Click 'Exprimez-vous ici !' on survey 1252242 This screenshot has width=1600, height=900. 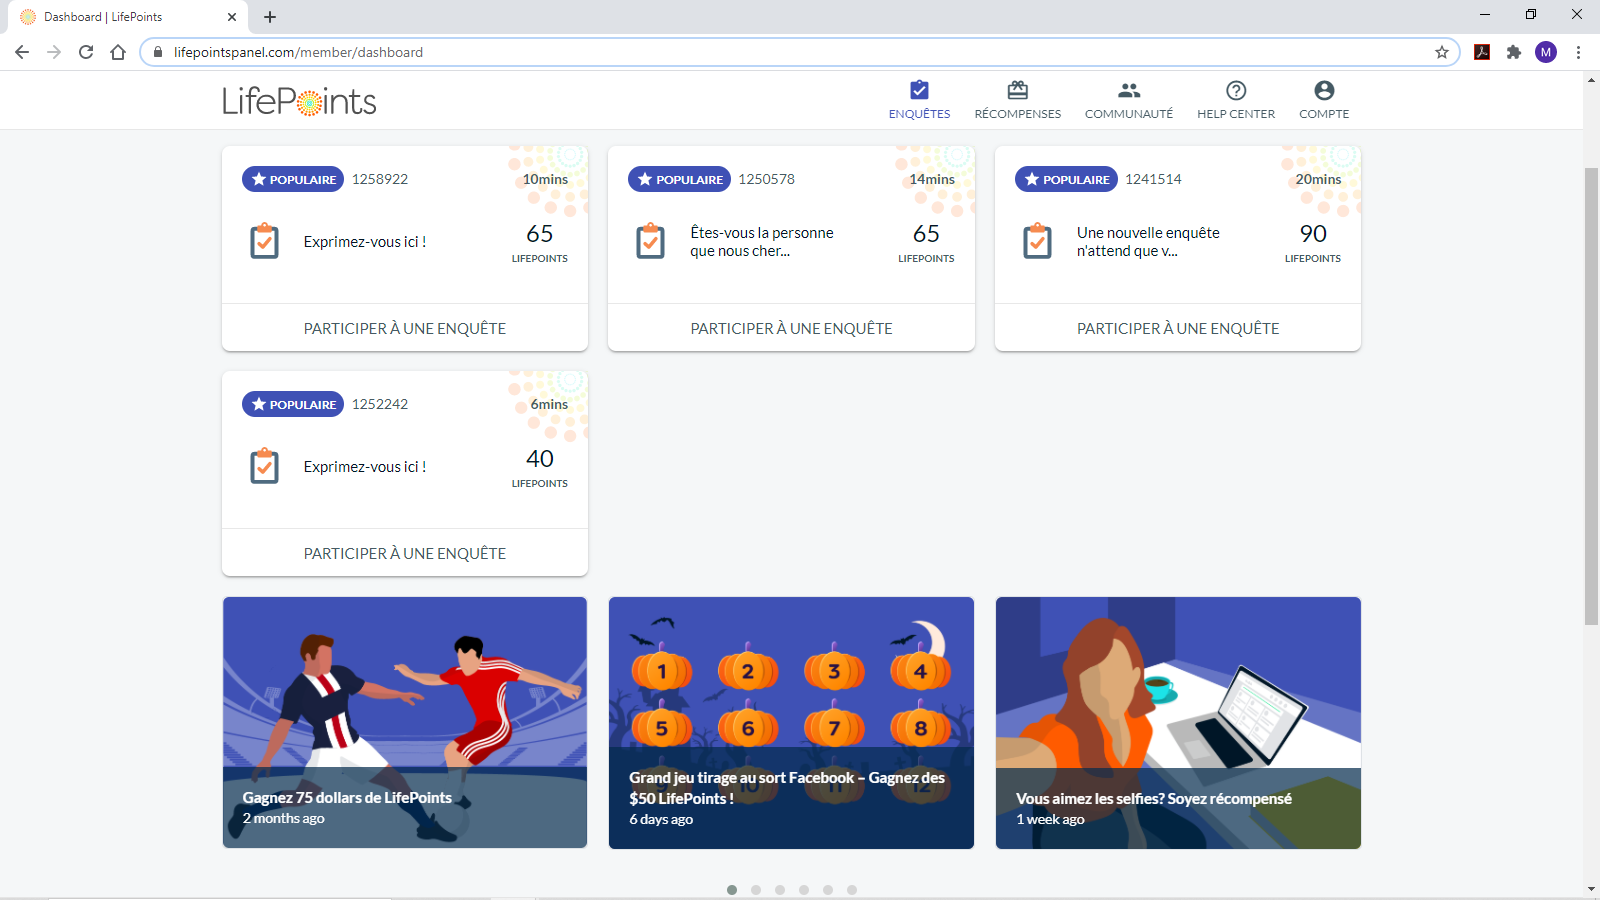point(365,467)
